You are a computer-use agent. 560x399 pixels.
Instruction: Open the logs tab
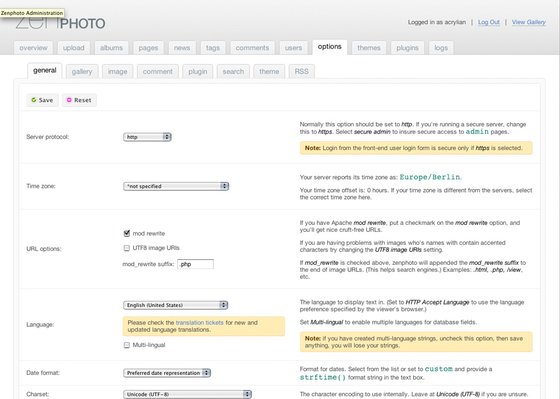click(x=441, y=48)
